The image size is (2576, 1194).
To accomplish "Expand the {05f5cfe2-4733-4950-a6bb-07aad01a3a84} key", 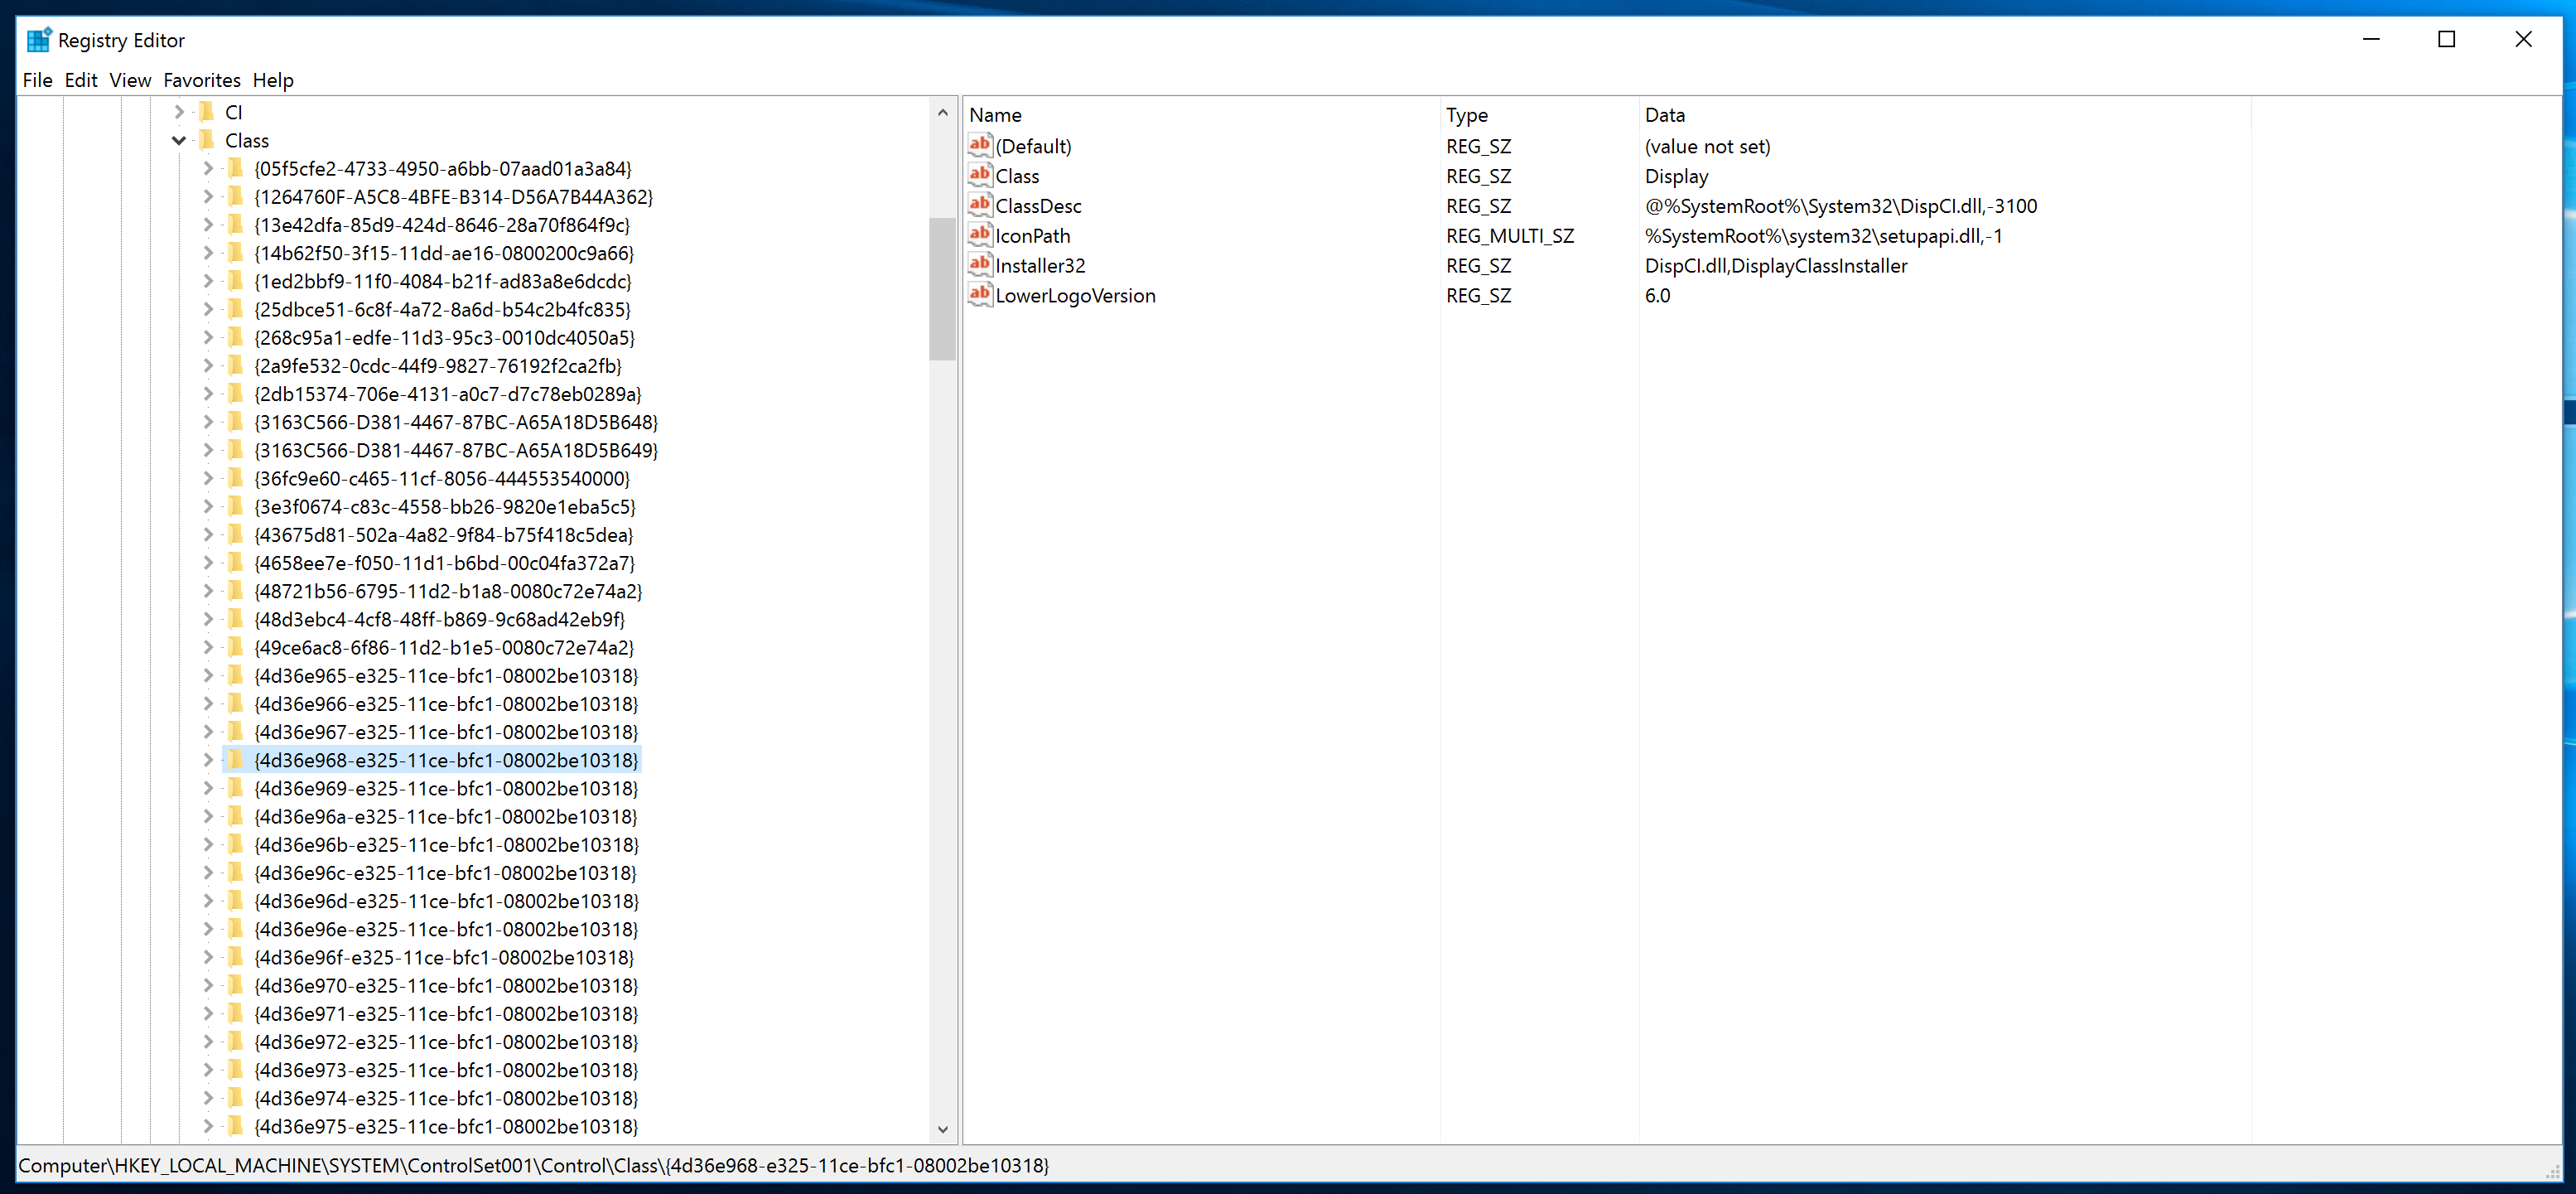I will [x=208, y=168].
